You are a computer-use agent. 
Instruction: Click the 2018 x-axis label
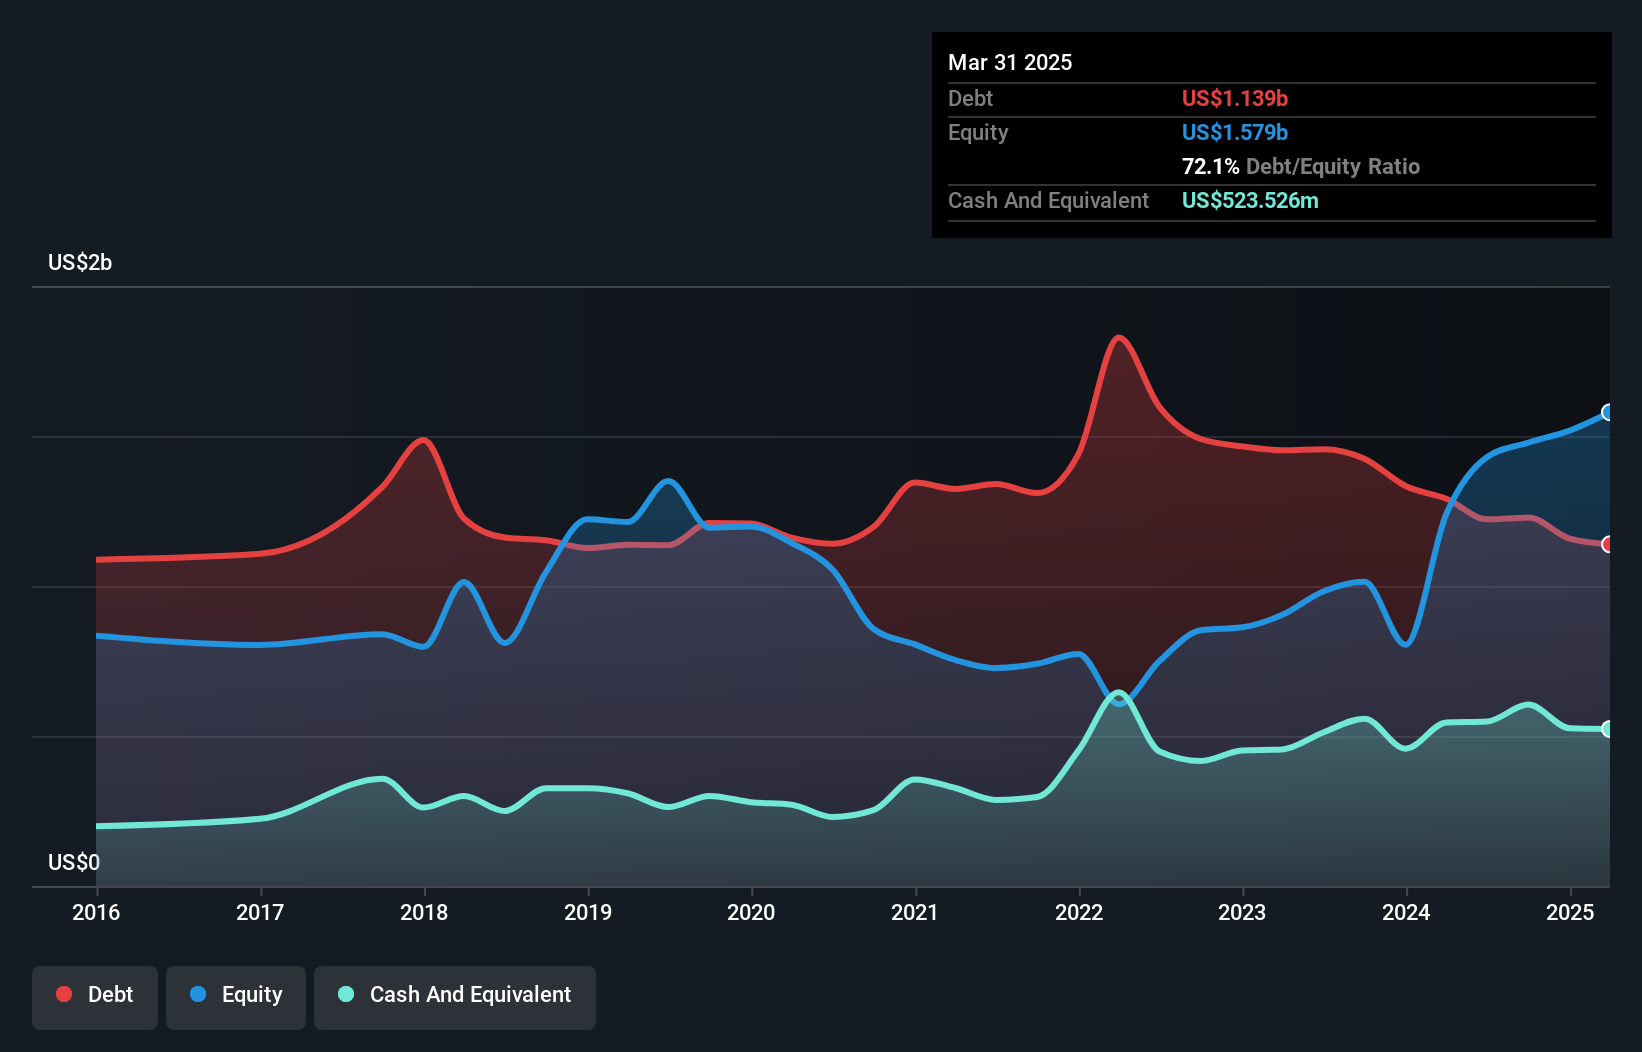[x=424, y=912]
